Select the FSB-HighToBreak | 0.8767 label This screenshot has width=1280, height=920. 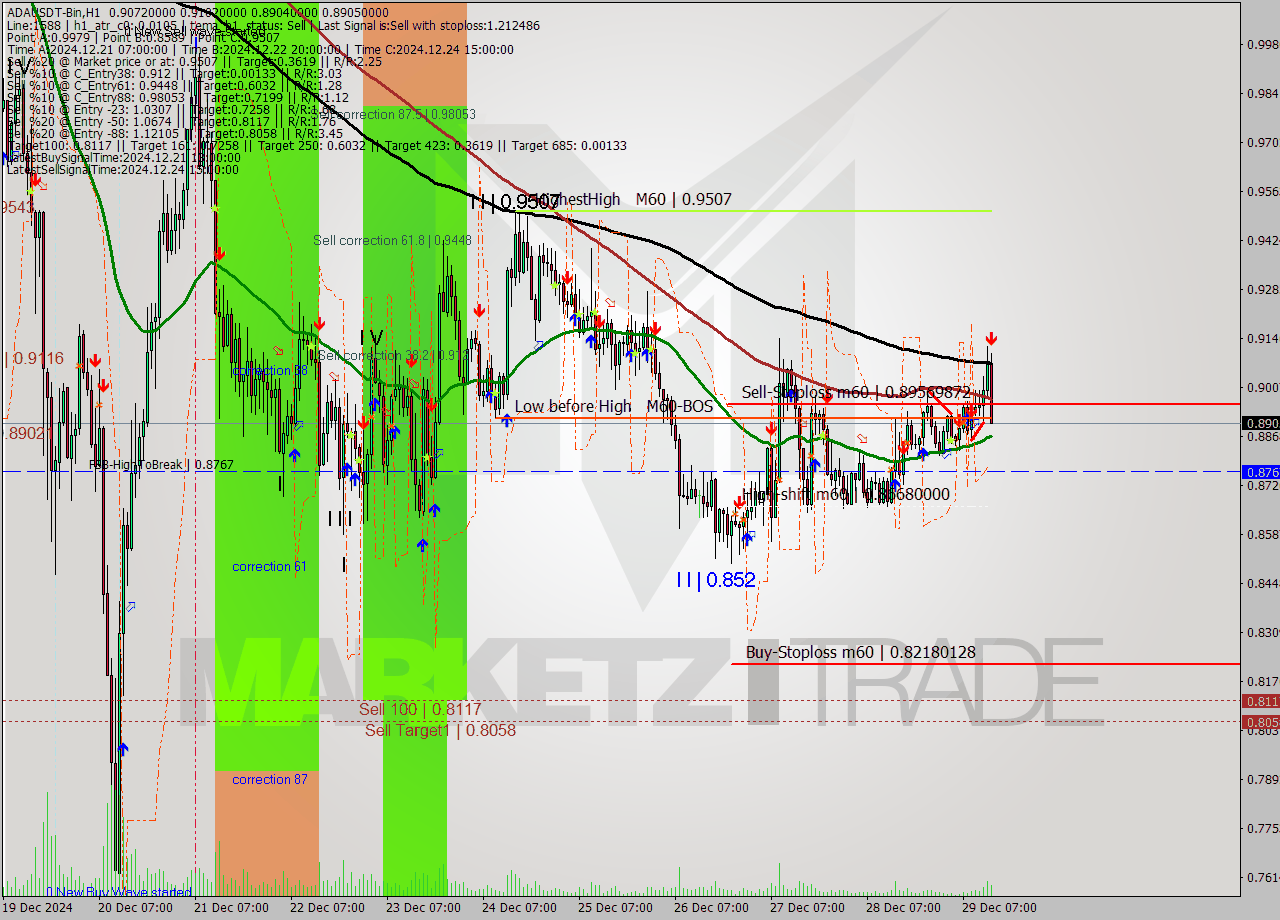pyautogui.click(x=161, y=465)
